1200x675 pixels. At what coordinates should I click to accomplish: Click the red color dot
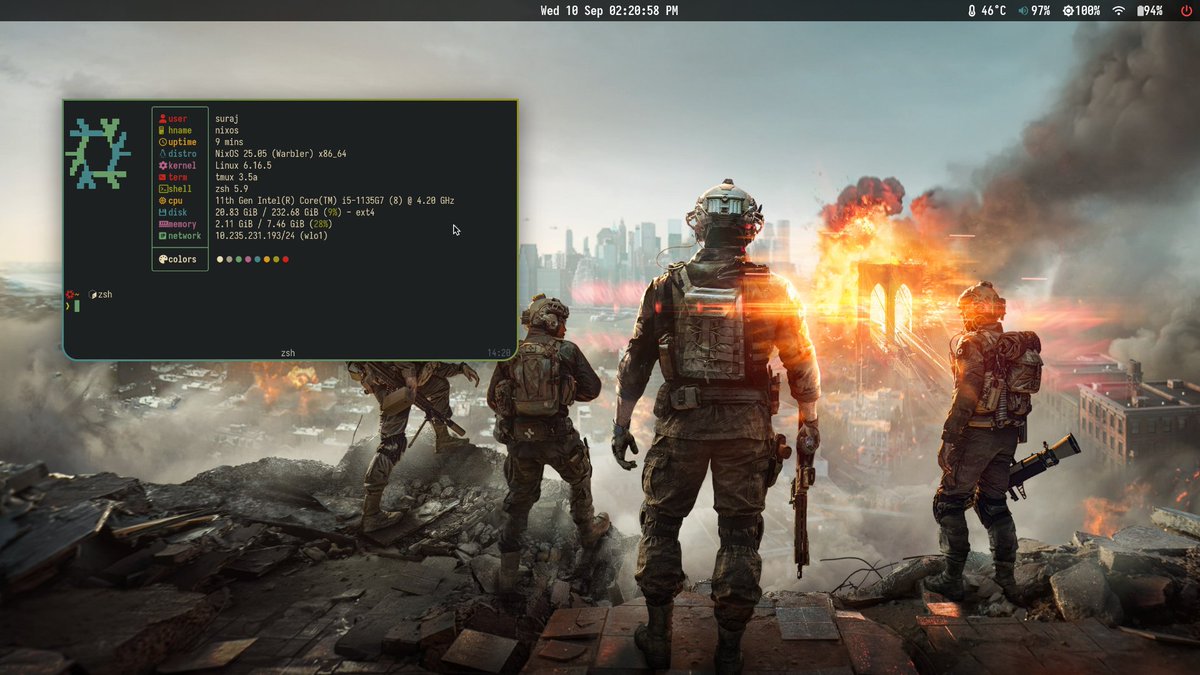pyautogui.click(x=286, y=259)
